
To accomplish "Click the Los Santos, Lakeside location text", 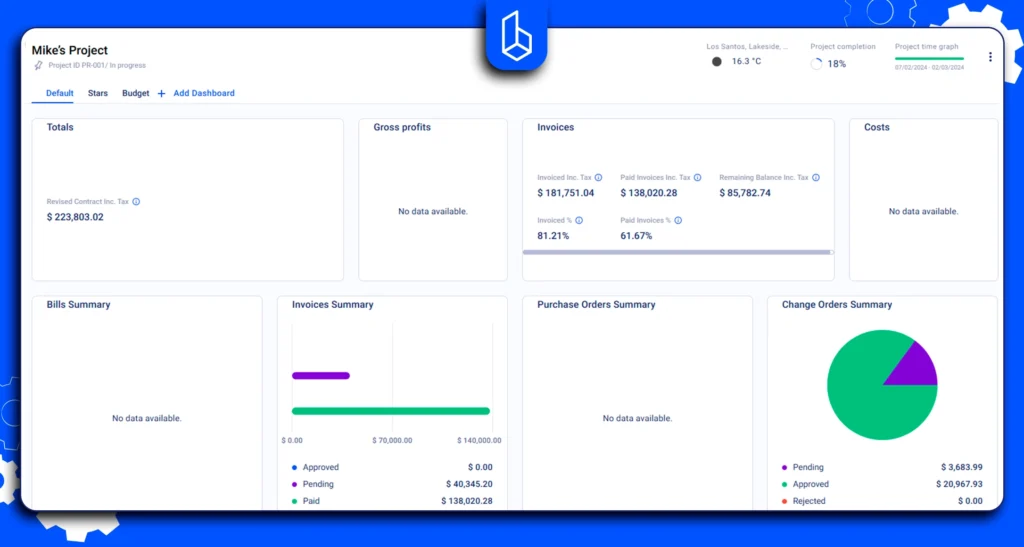I will (x=747, y=47).
